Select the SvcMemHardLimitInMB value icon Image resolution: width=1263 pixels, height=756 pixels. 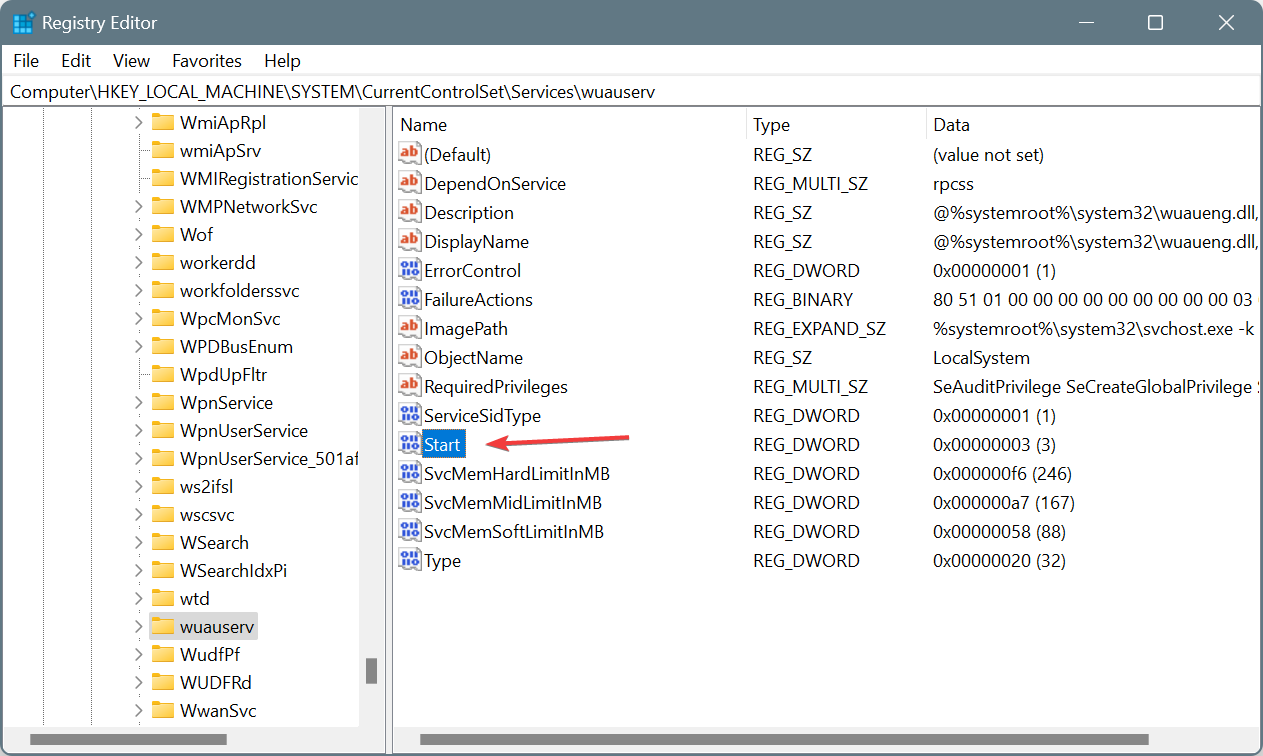[x=409, y=473]
